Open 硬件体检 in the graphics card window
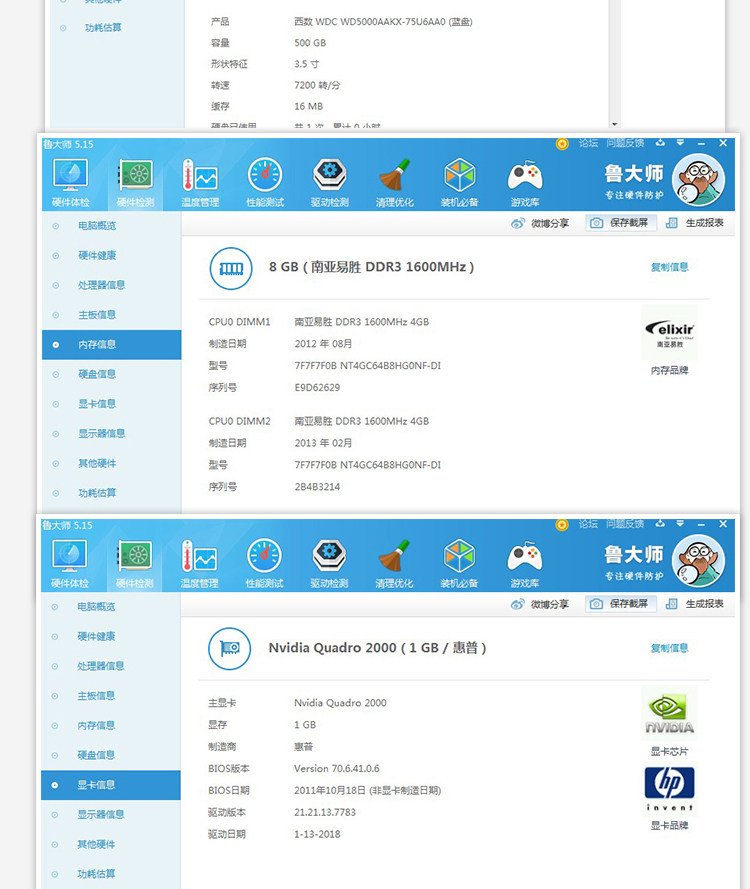This screenshot has width=750, height=889. tap(70, 564)
